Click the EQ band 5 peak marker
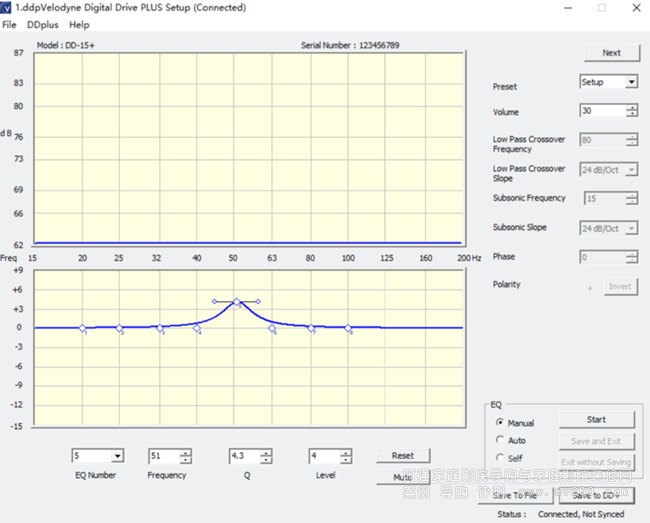The image size is (650, 523). coord(236,301)
